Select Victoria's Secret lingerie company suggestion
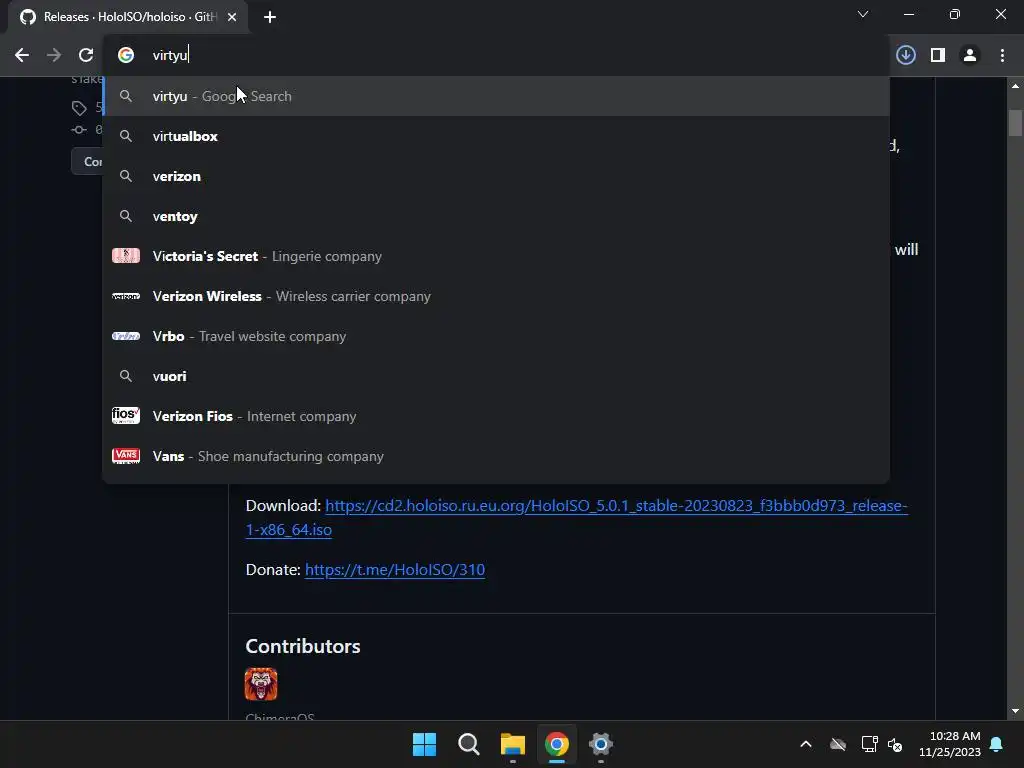The width and height of the screenshot is (1024, 768). [496, 256]
